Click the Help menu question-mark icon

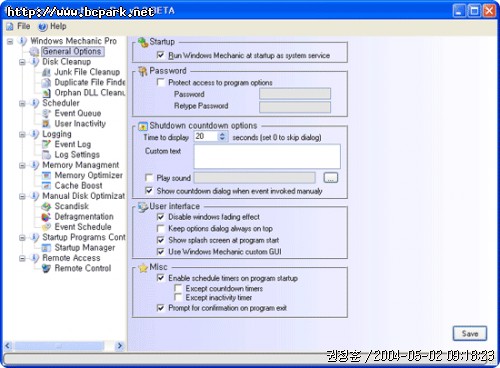pyautogui.click(x=43, y=26)
